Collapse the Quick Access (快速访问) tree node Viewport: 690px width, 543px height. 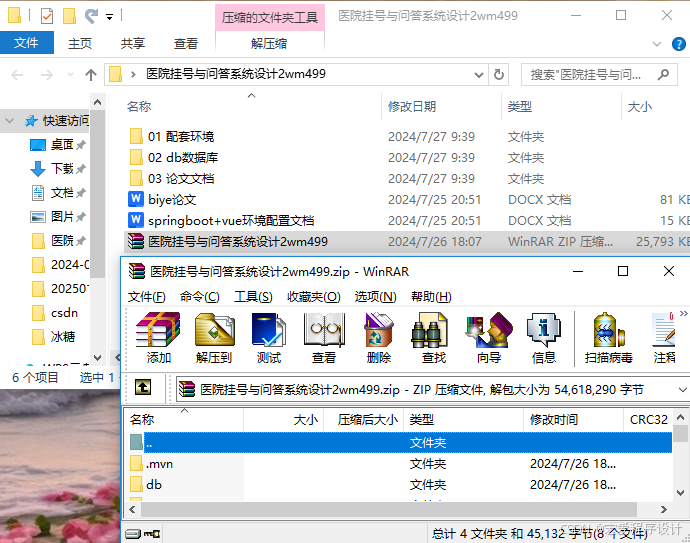[10, 121]
